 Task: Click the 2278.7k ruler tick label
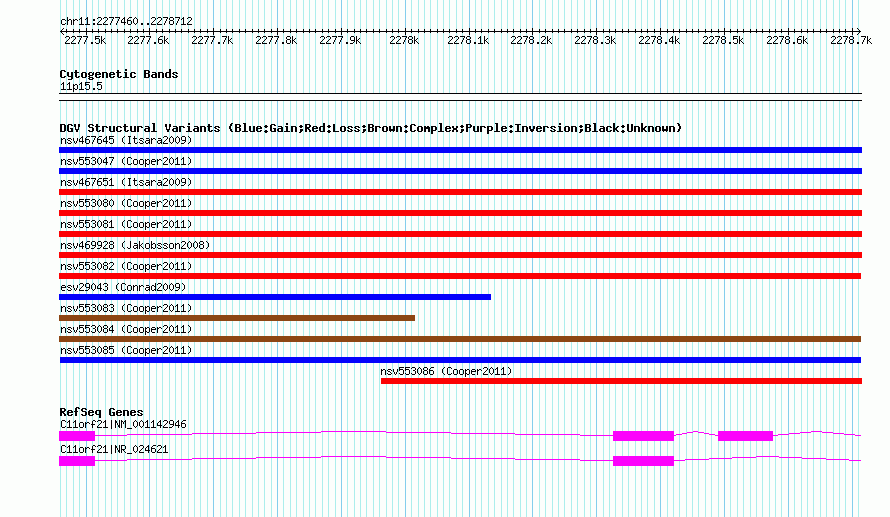click(x=851, y=40)
